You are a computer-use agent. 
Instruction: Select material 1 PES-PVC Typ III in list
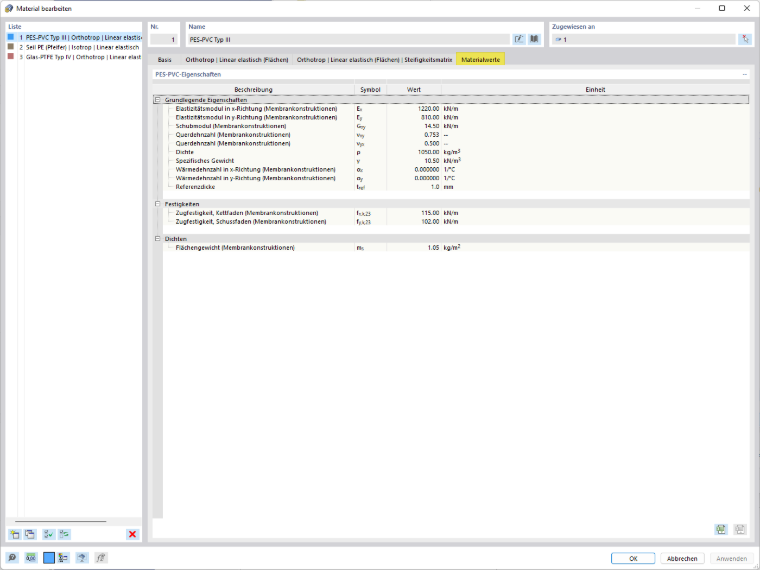[x=74, y=37]
